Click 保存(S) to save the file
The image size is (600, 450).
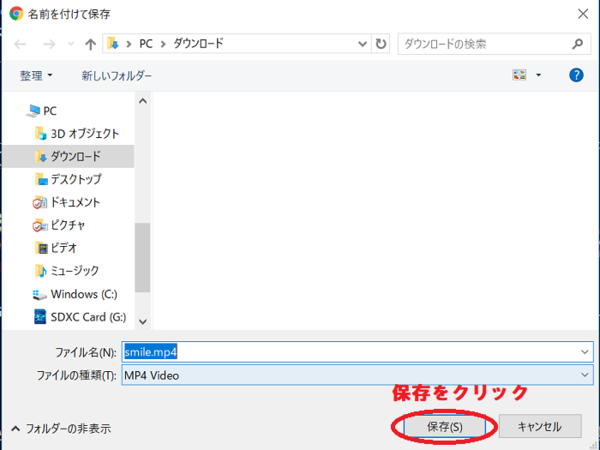pyautogui.click(x=444, y=426)
